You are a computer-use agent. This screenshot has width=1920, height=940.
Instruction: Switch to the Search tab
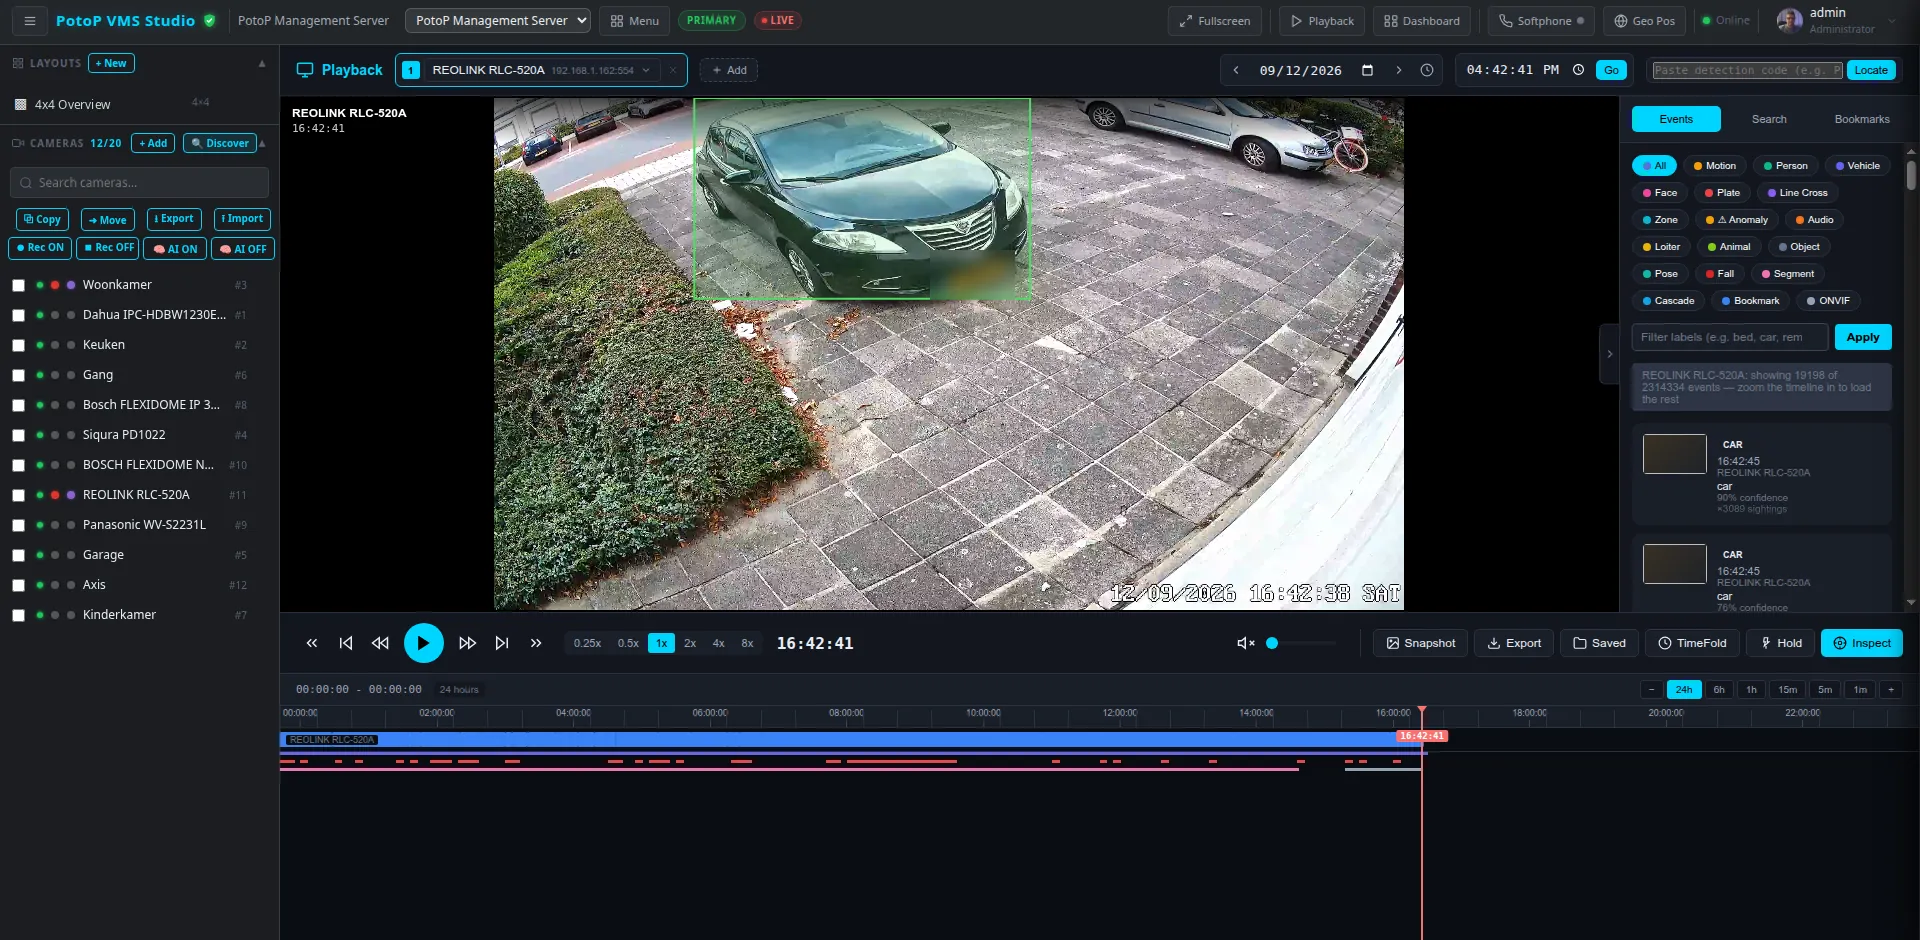point(1768,119)
